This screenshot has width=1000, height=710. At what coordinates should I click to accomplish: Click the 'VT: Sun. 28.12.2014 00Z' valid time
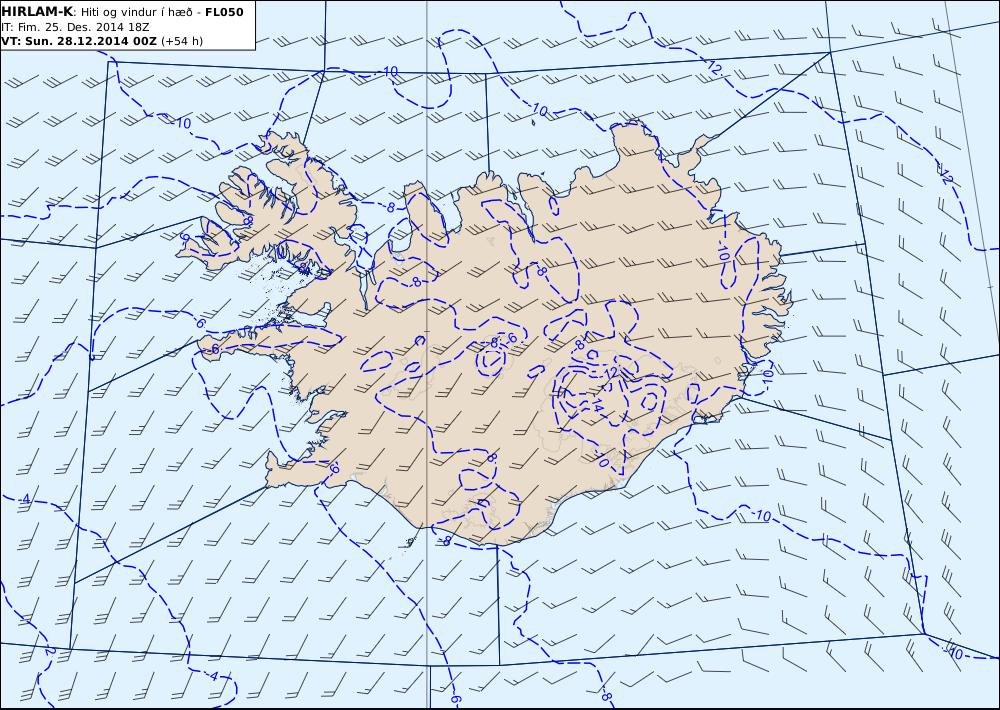[x=79, y=41]
